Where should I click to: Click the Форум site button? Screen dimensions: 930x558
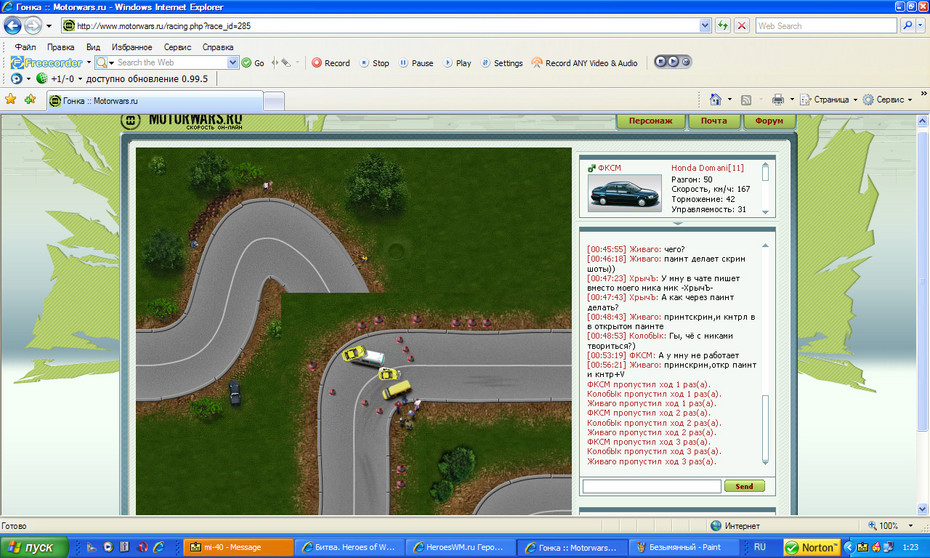pos(769,121)
